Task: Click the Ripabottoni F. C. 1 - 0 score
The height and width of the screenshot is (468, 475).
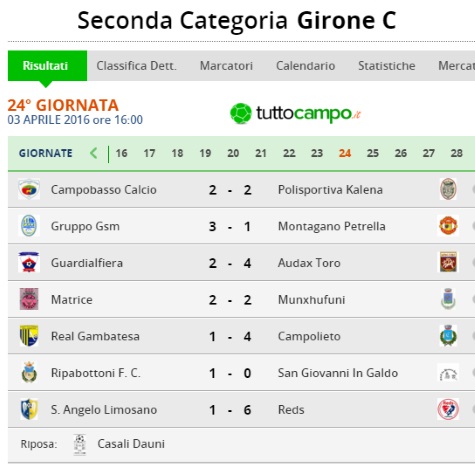Action: pyautogui.click(x=230, y=373)
